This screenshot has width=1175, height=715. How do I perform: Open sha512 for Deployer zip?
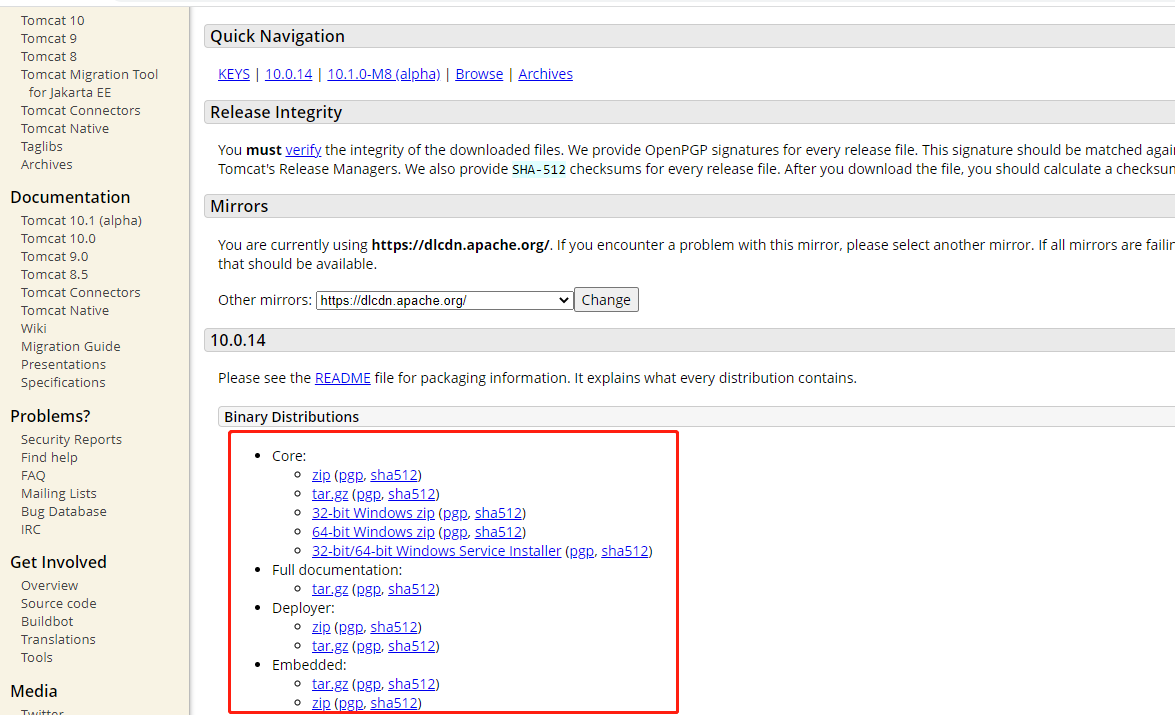pyautogui.click(x=394, y=627)
